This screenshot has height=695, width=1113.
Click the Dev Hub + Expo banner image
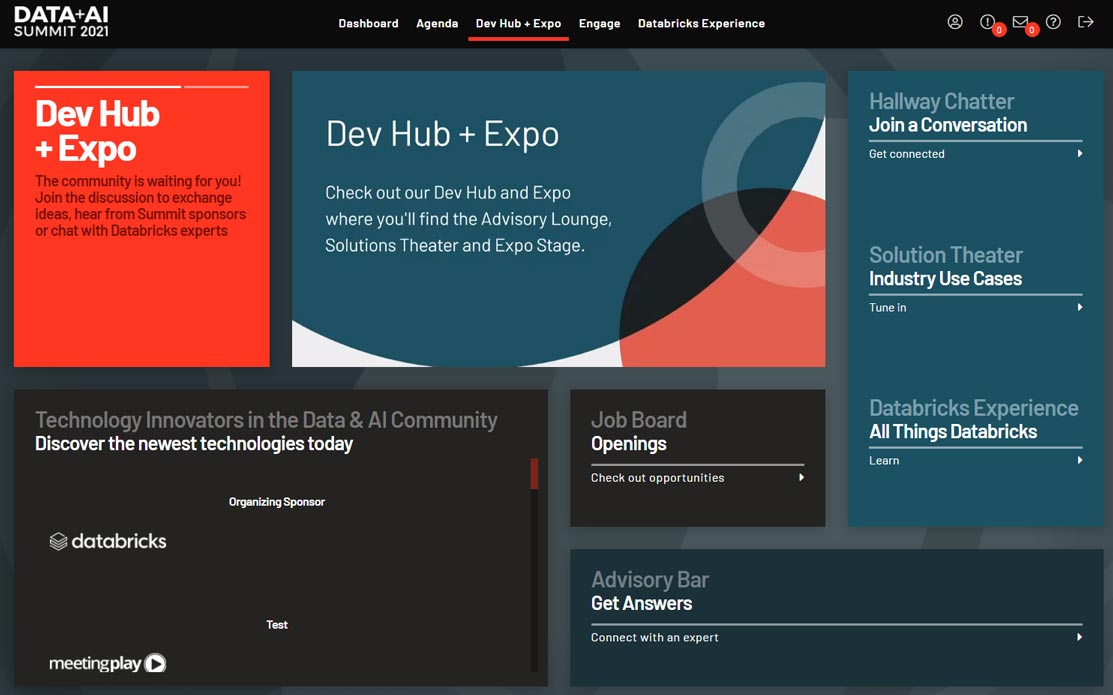point(558,218)
